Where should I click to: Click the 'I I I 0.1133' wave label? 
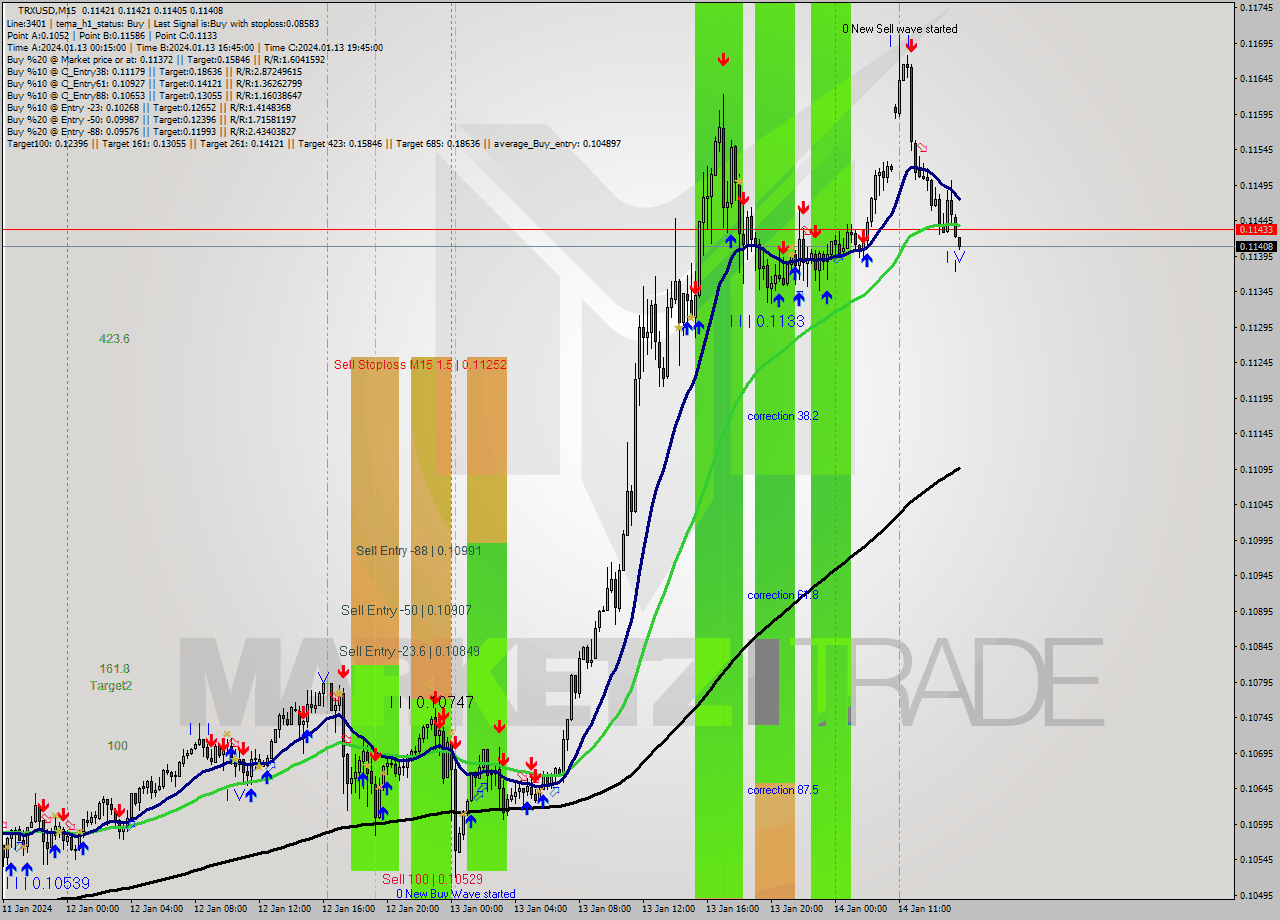tap(767, 321)
